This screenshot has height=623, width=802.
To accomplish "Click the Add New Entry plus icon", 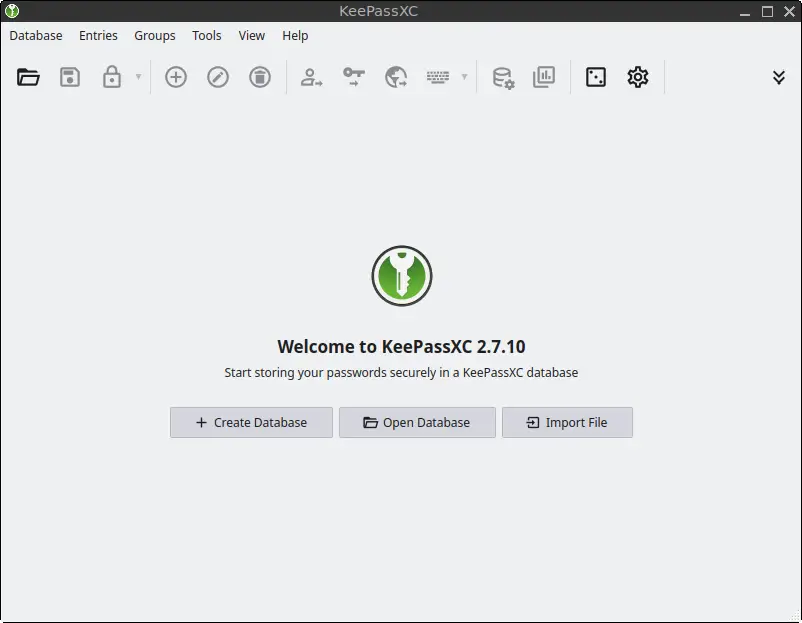I will pyautogui.click(x=176, y=77).
